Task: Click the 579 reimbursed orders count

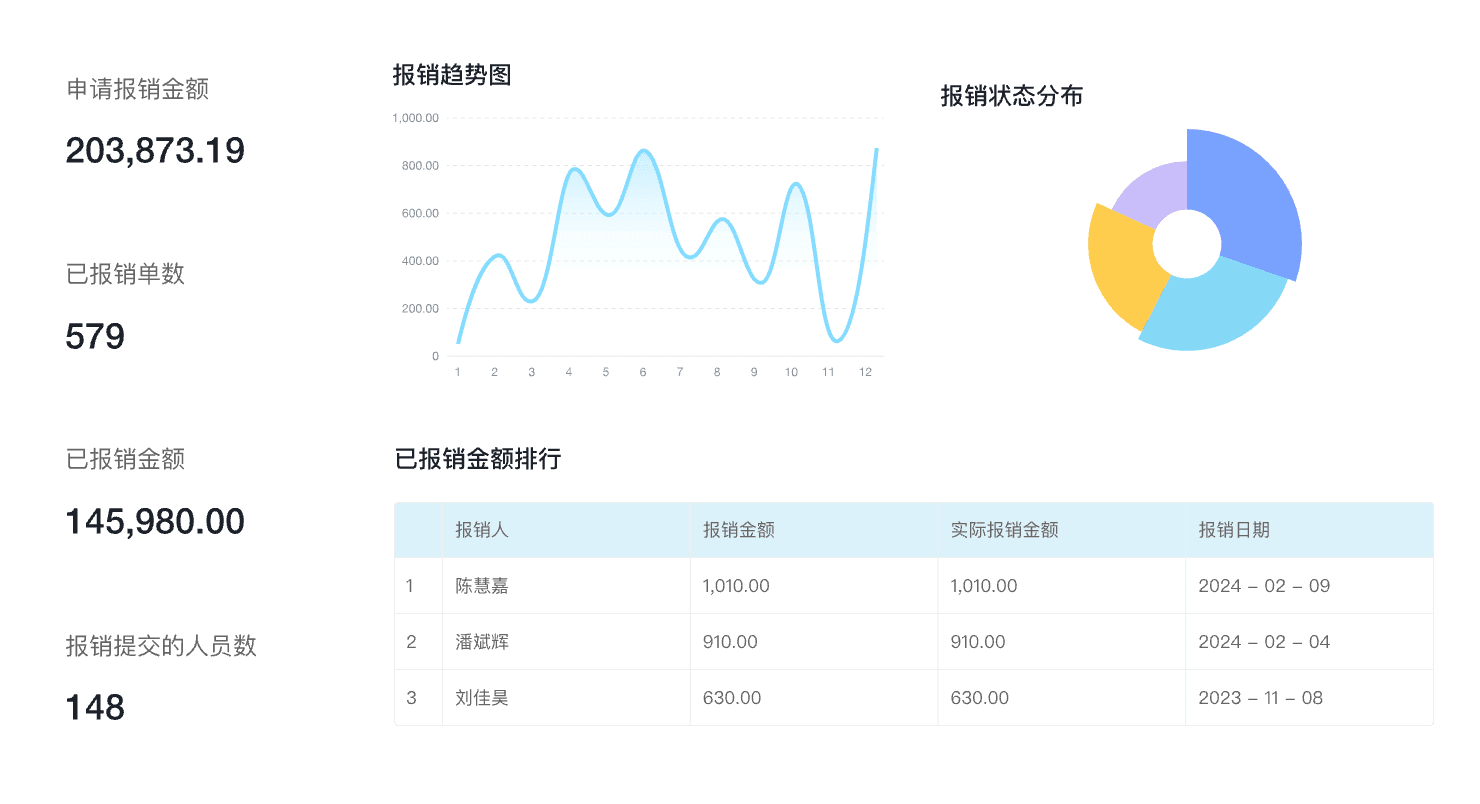Action: tap(95, 337)
